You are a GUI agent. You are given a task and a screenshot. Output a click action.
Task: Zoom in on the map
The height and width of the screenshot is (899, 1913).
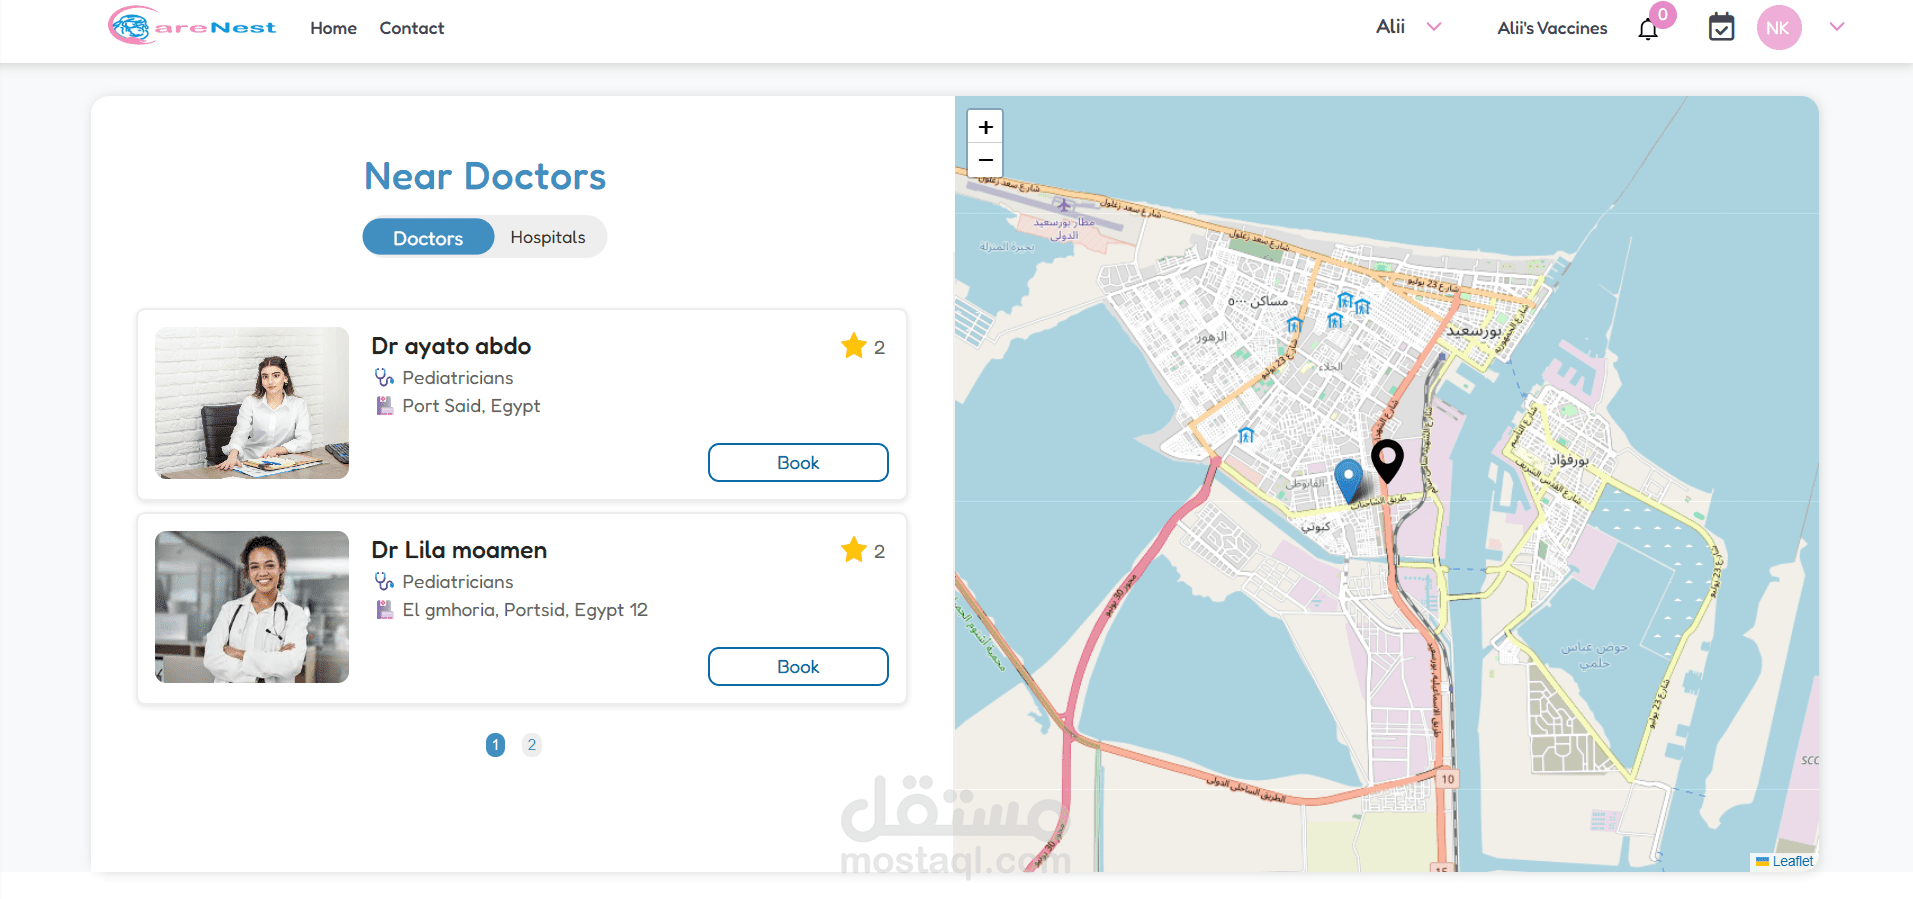click(985, 127)
